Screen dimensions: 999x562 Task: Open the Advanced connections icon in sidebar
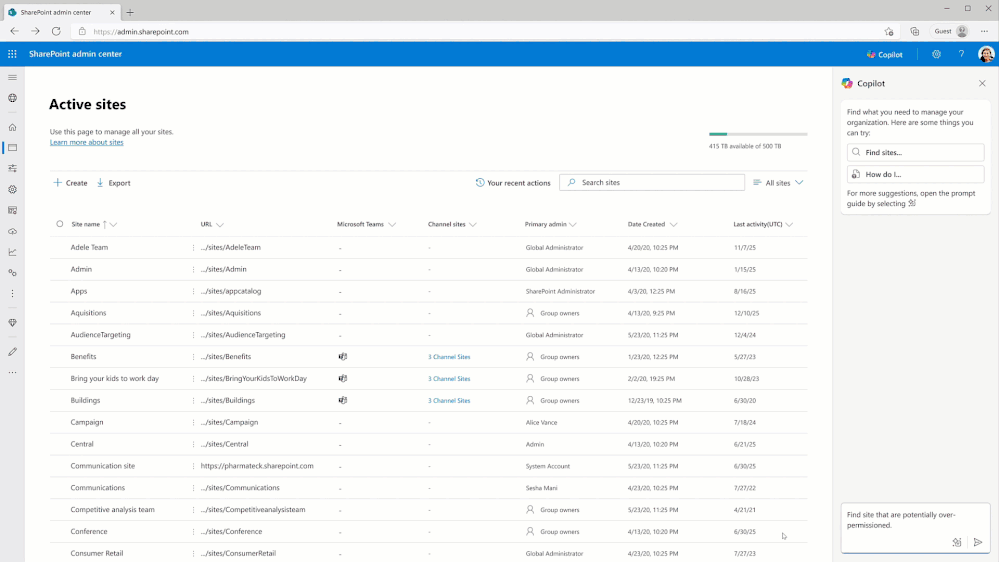[12, 273]
